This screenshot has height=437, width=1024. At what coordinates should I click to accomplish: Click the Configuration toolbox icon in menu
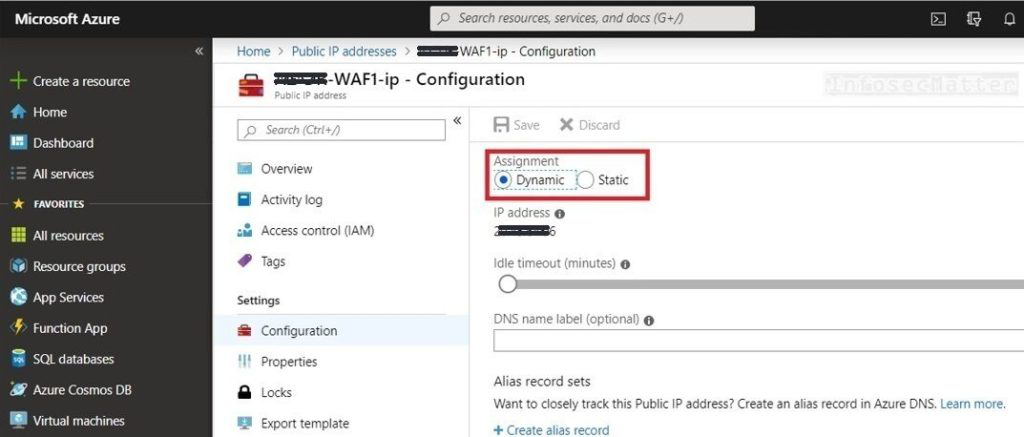click(x=244, y=331)
